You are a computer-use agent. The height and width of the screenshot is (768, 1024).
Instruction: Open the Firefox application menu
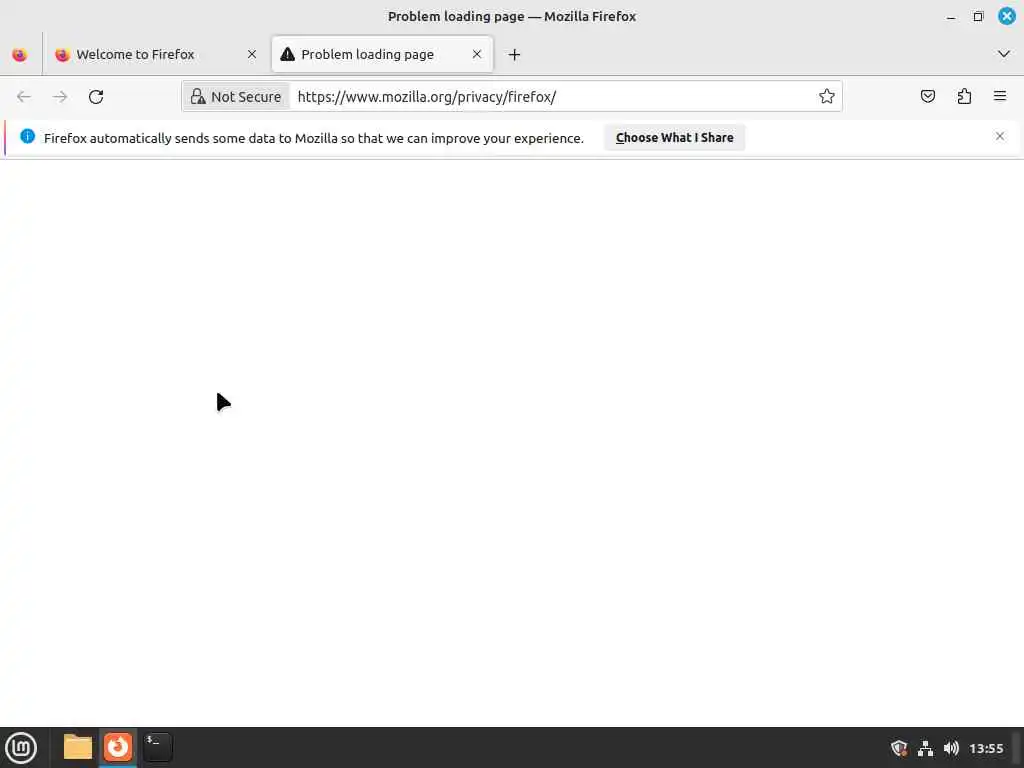[x=1000, y=97]
